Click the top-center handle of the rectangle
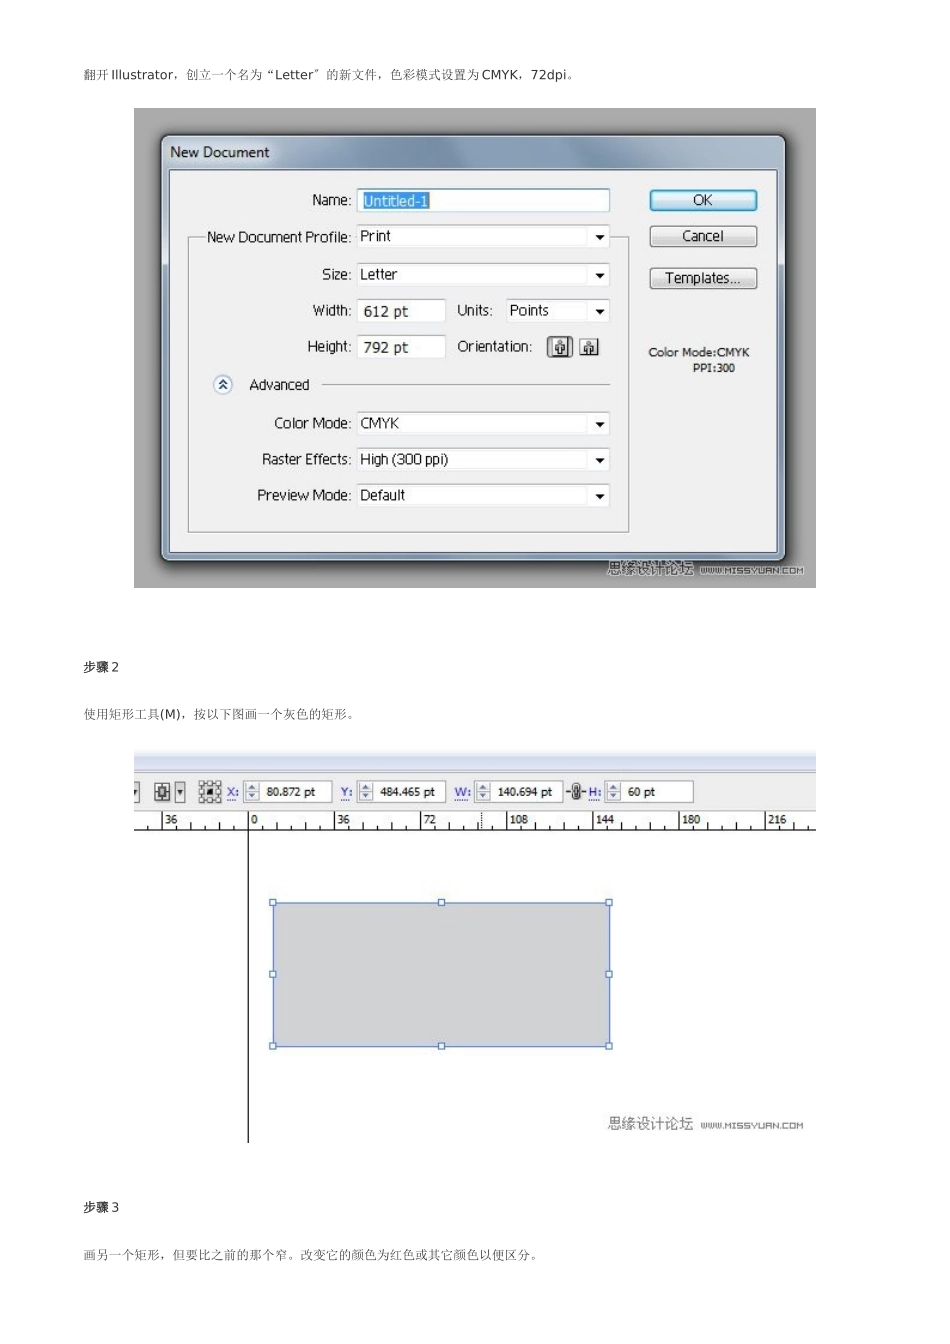The image size is (950, 1344). pyautogui.click(x=441, y=902)
